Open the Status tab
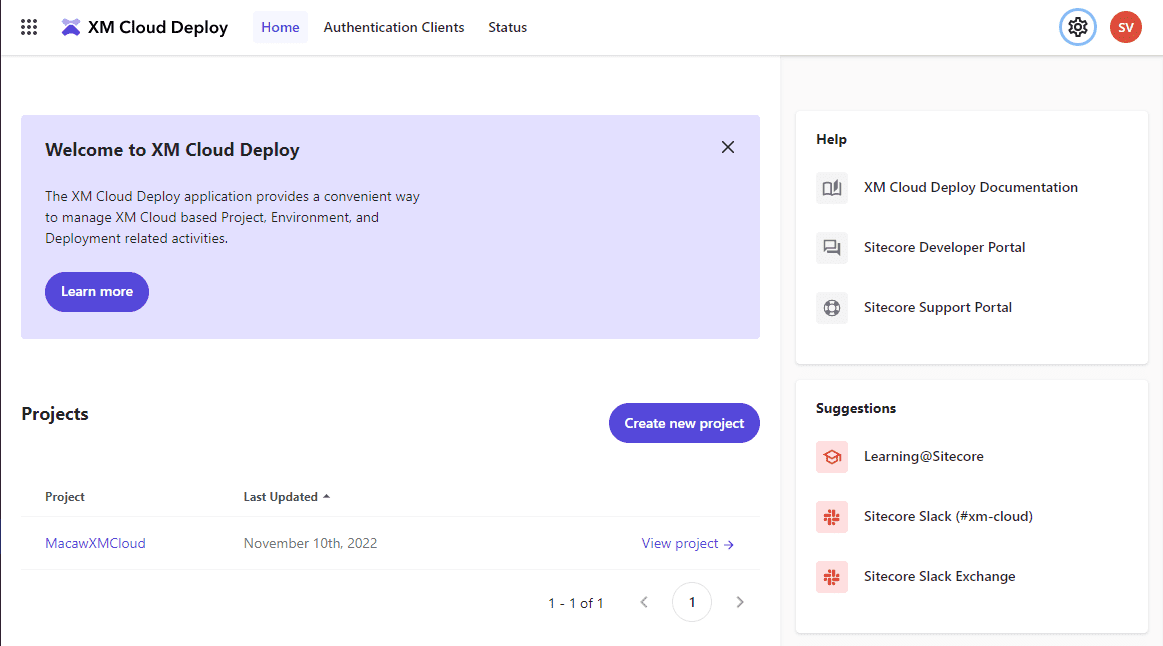Image resolution: width=1163 pixels, height=646 pixels. click(x=507, y=27)
